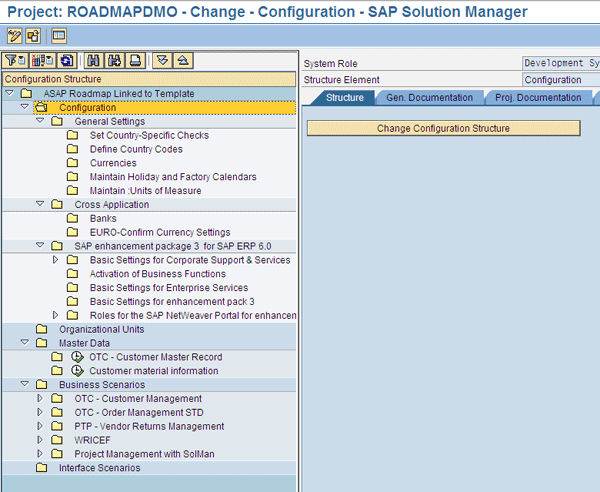The width and height of the screenshot is (600, 492).
Task: Switch to the Structure tab
Action: click(344, 98)
